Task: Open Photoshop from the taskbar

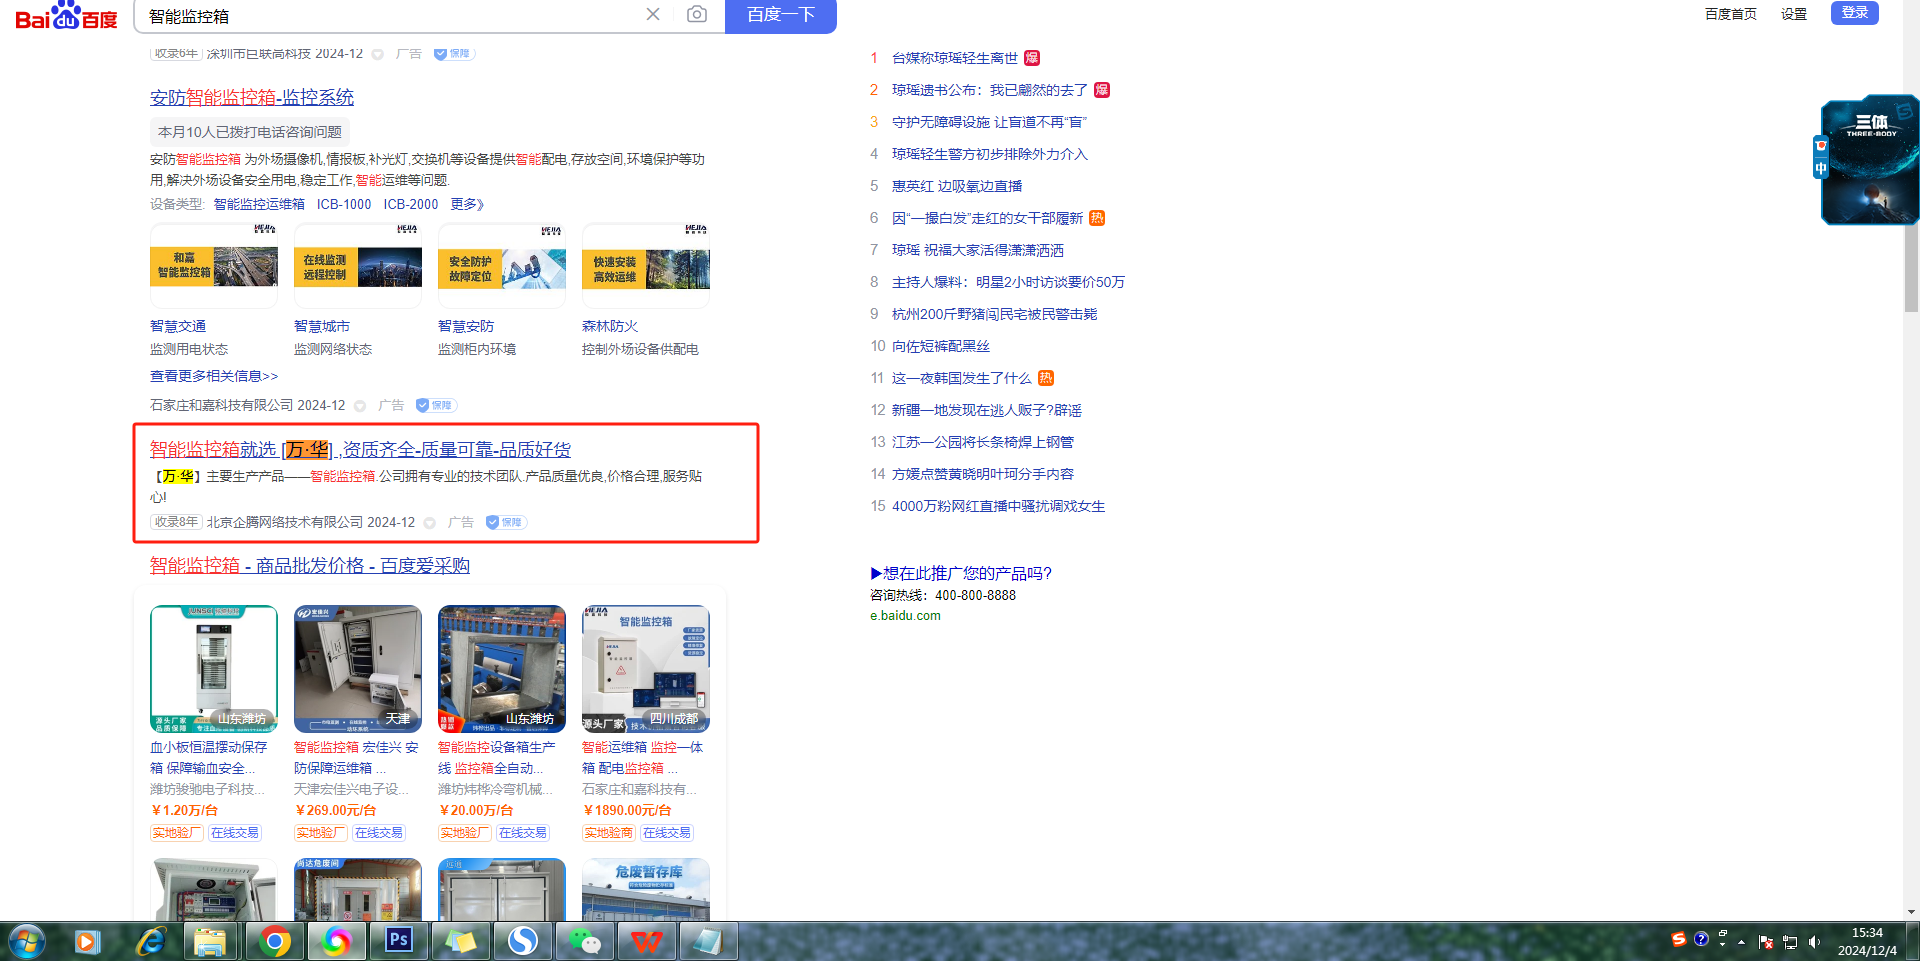Action: [399, 941]
